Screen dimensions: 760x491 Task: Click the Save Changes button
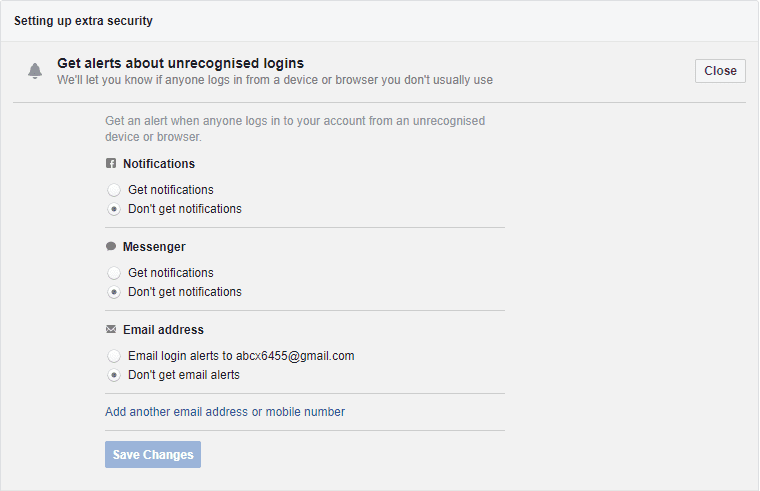pyautogui.click(x=153, y=454)
